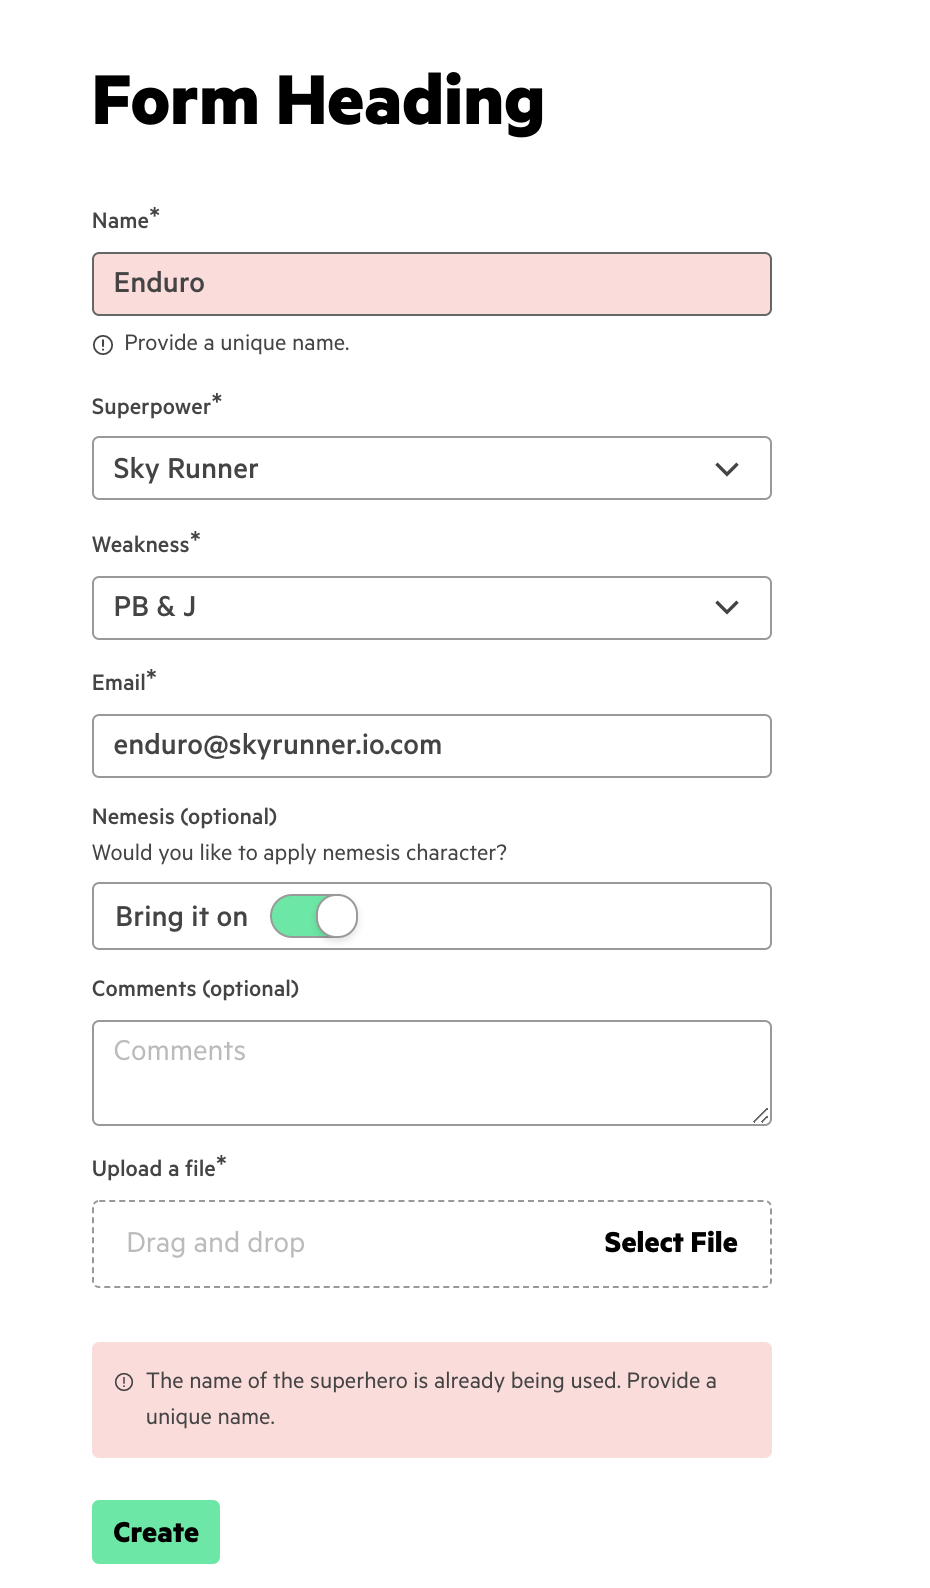This screenshot has width=930, height=1588.
Task: Click the superhero name error message text
Action: click(431, 1399)
